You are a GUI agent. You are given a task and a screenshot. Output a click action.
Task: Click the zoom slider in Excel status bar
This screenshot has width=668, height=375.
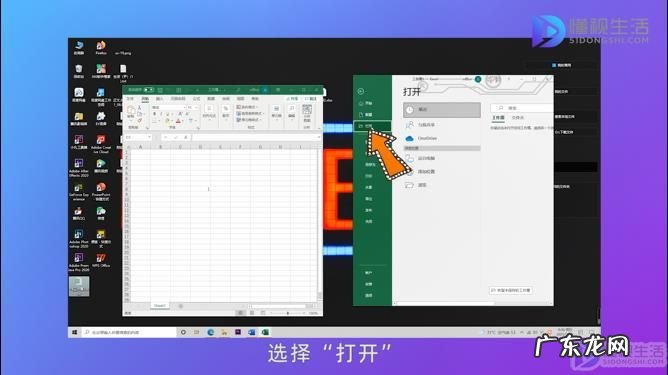[288, 313]
